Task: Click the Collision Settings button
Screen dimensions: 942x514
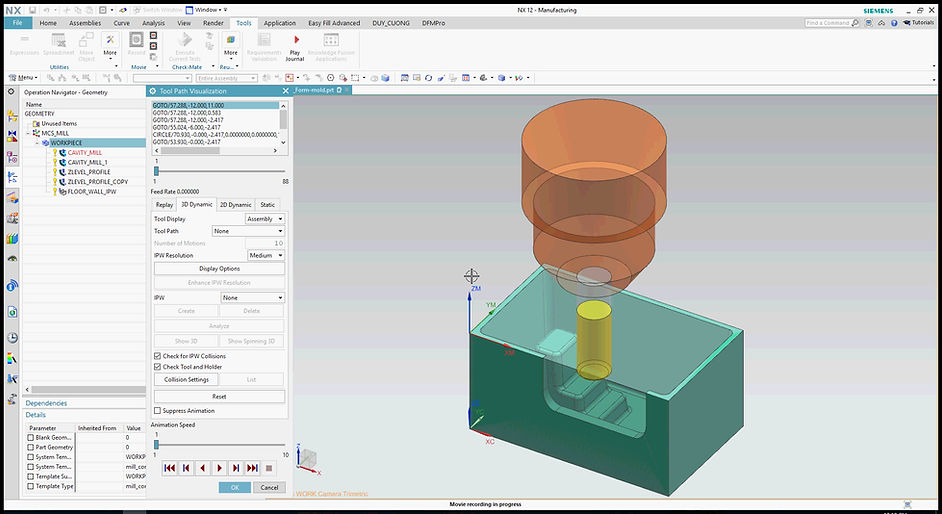Action: pyautogui.click(x=186, y=379)
